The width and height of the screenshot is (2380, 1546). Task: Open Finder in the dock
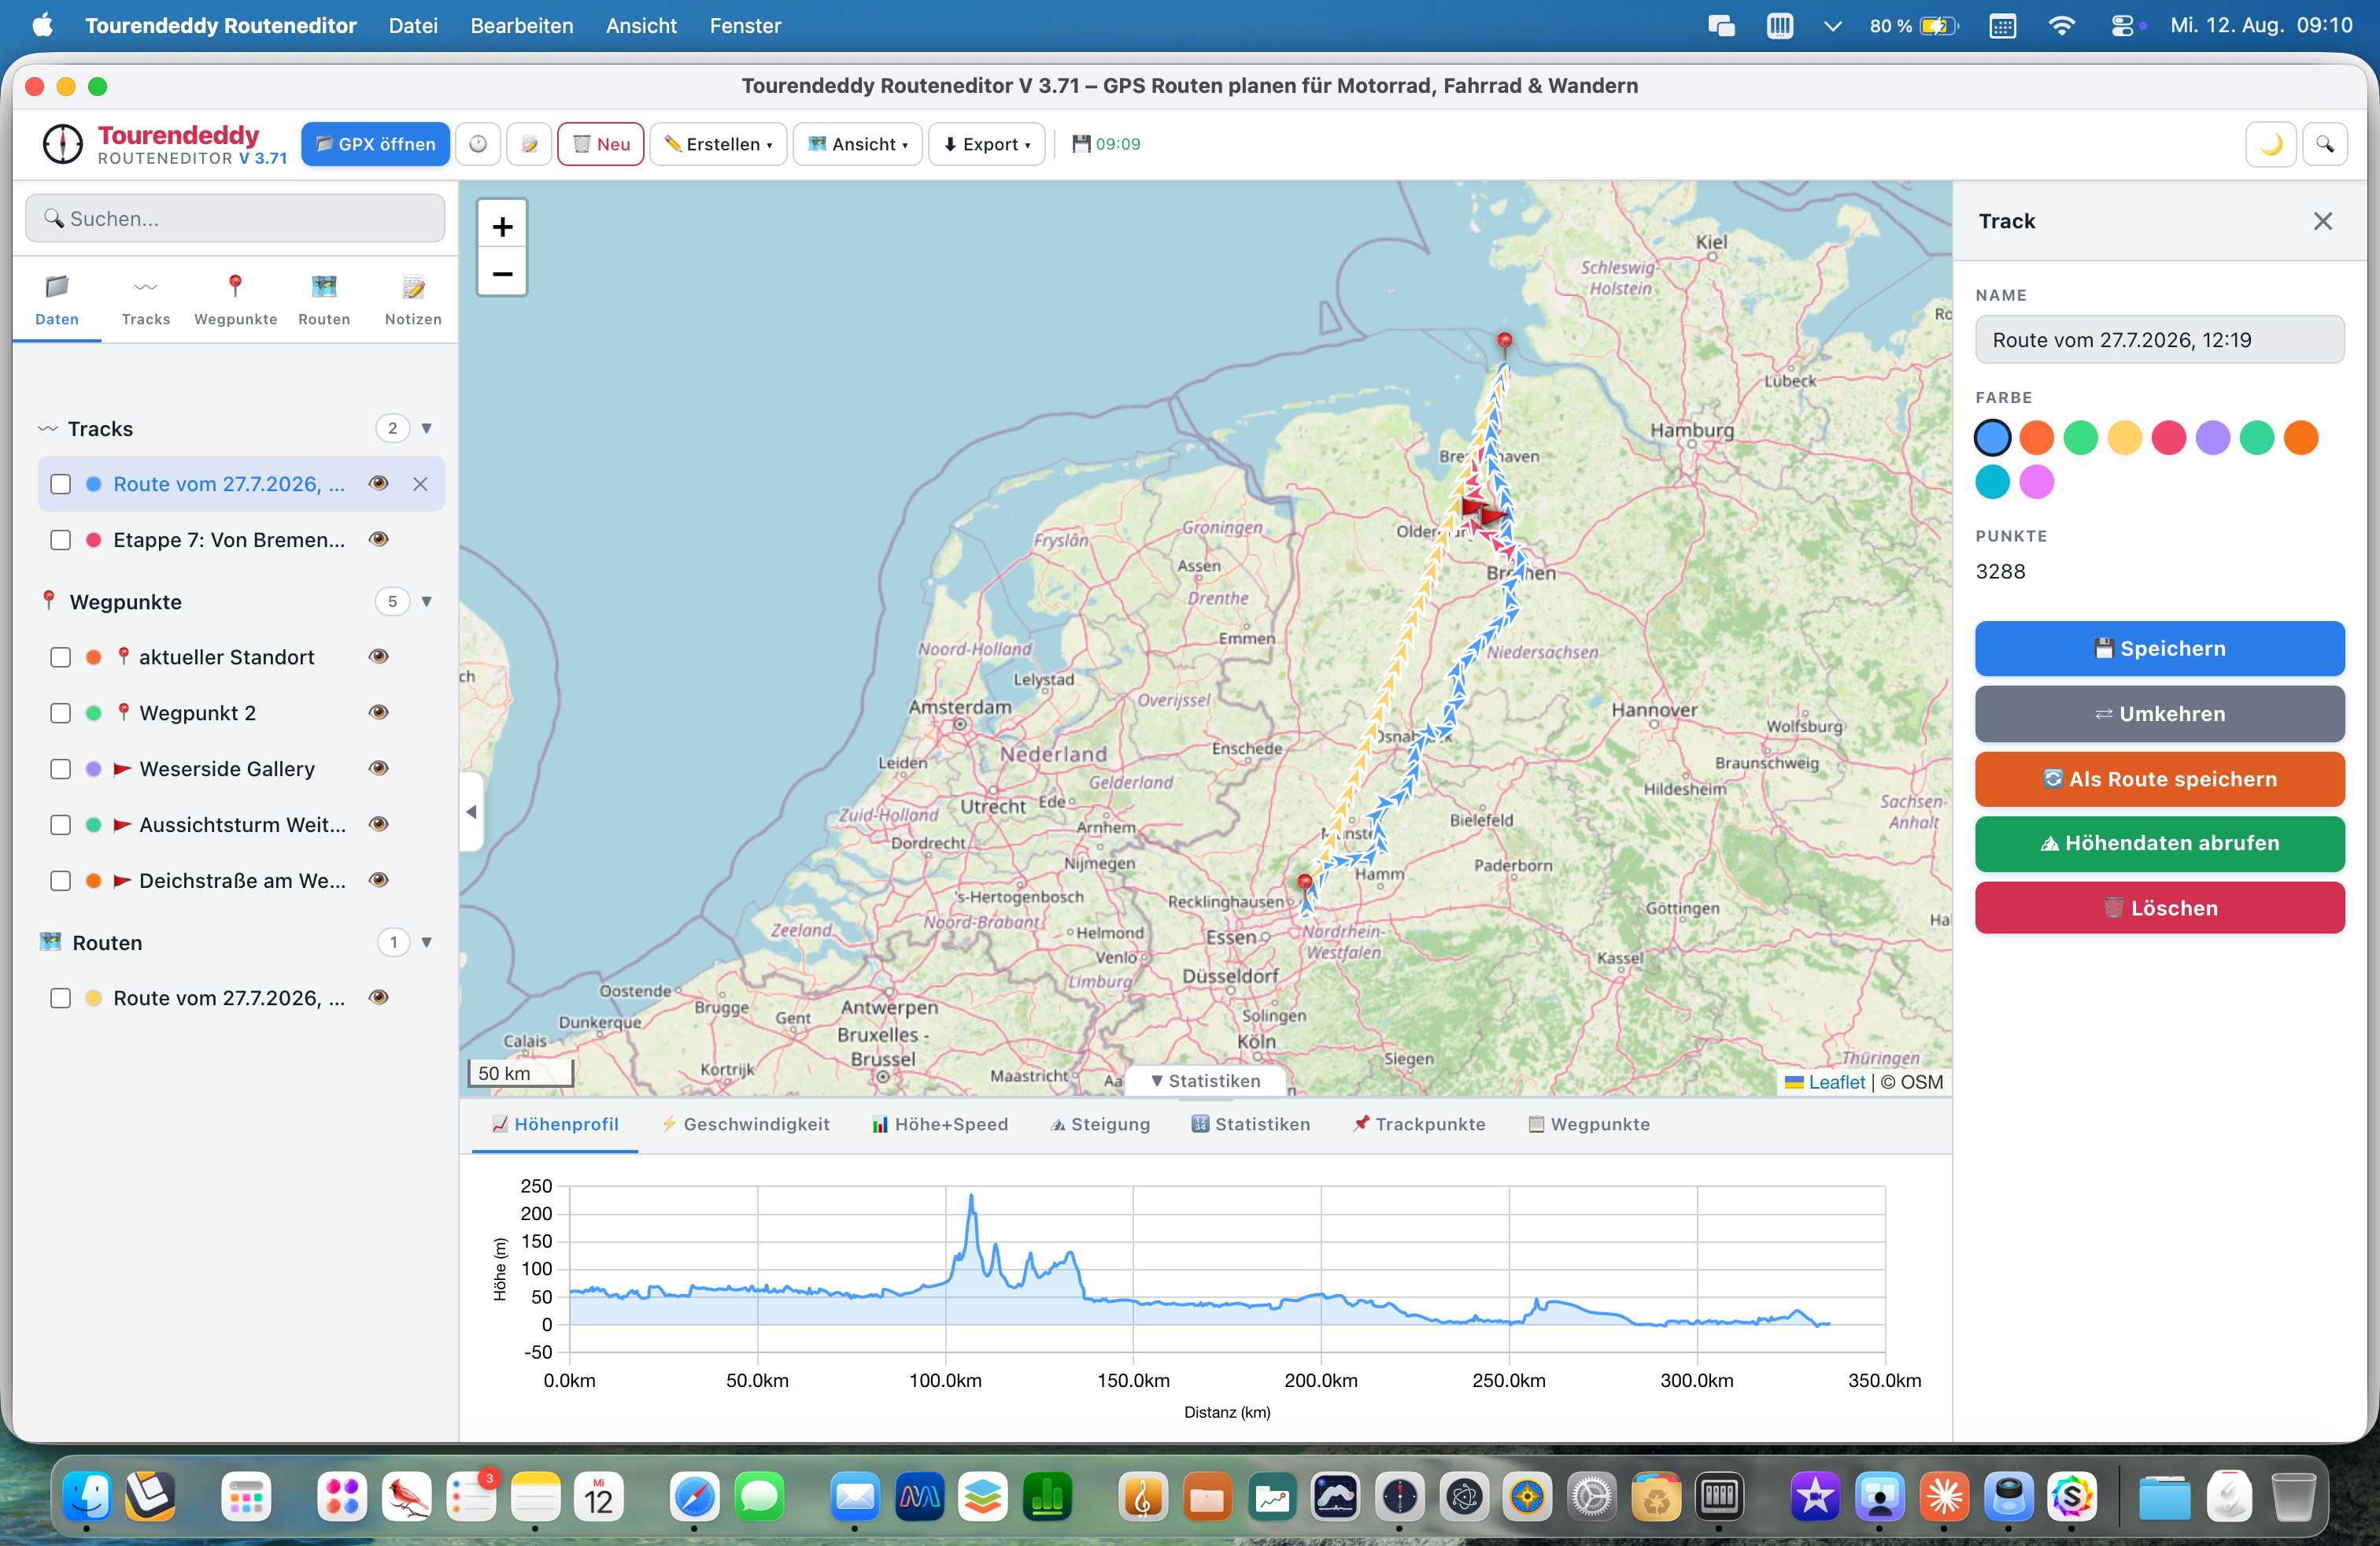87,1497
